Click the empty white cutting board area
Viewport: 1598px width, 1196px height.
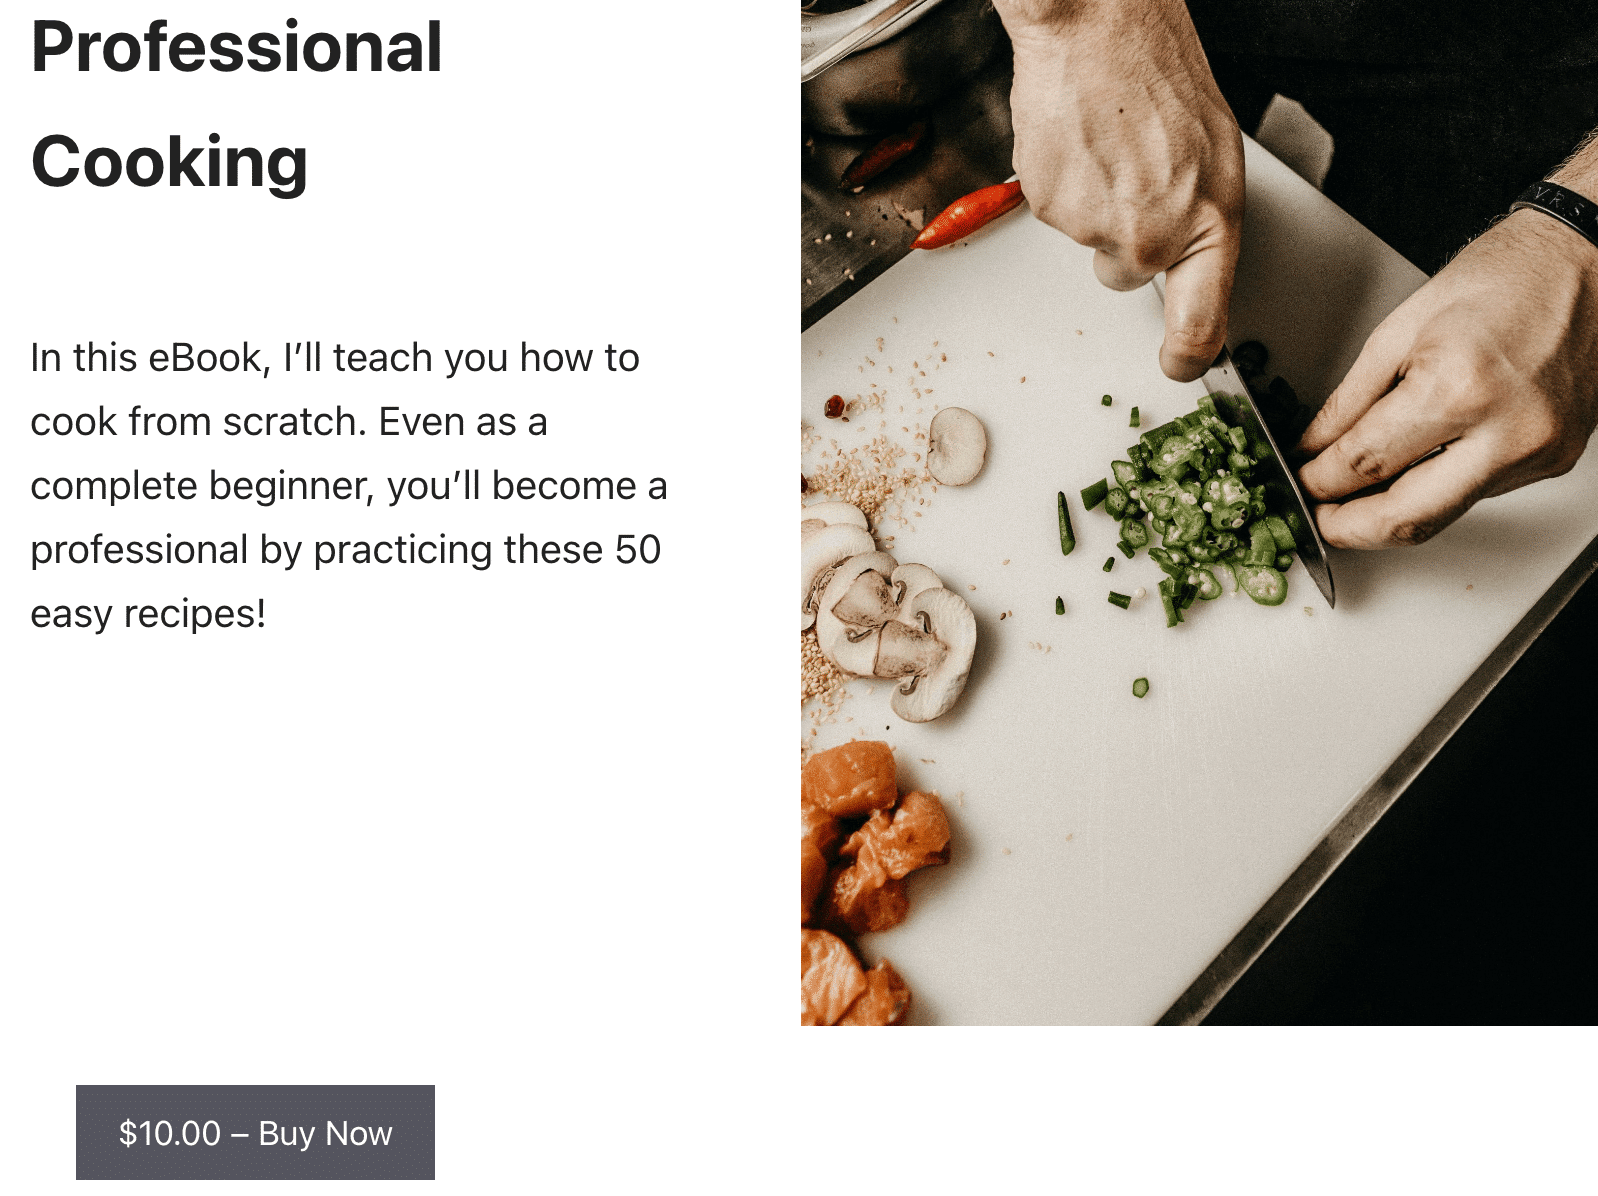pos(1150,850)
